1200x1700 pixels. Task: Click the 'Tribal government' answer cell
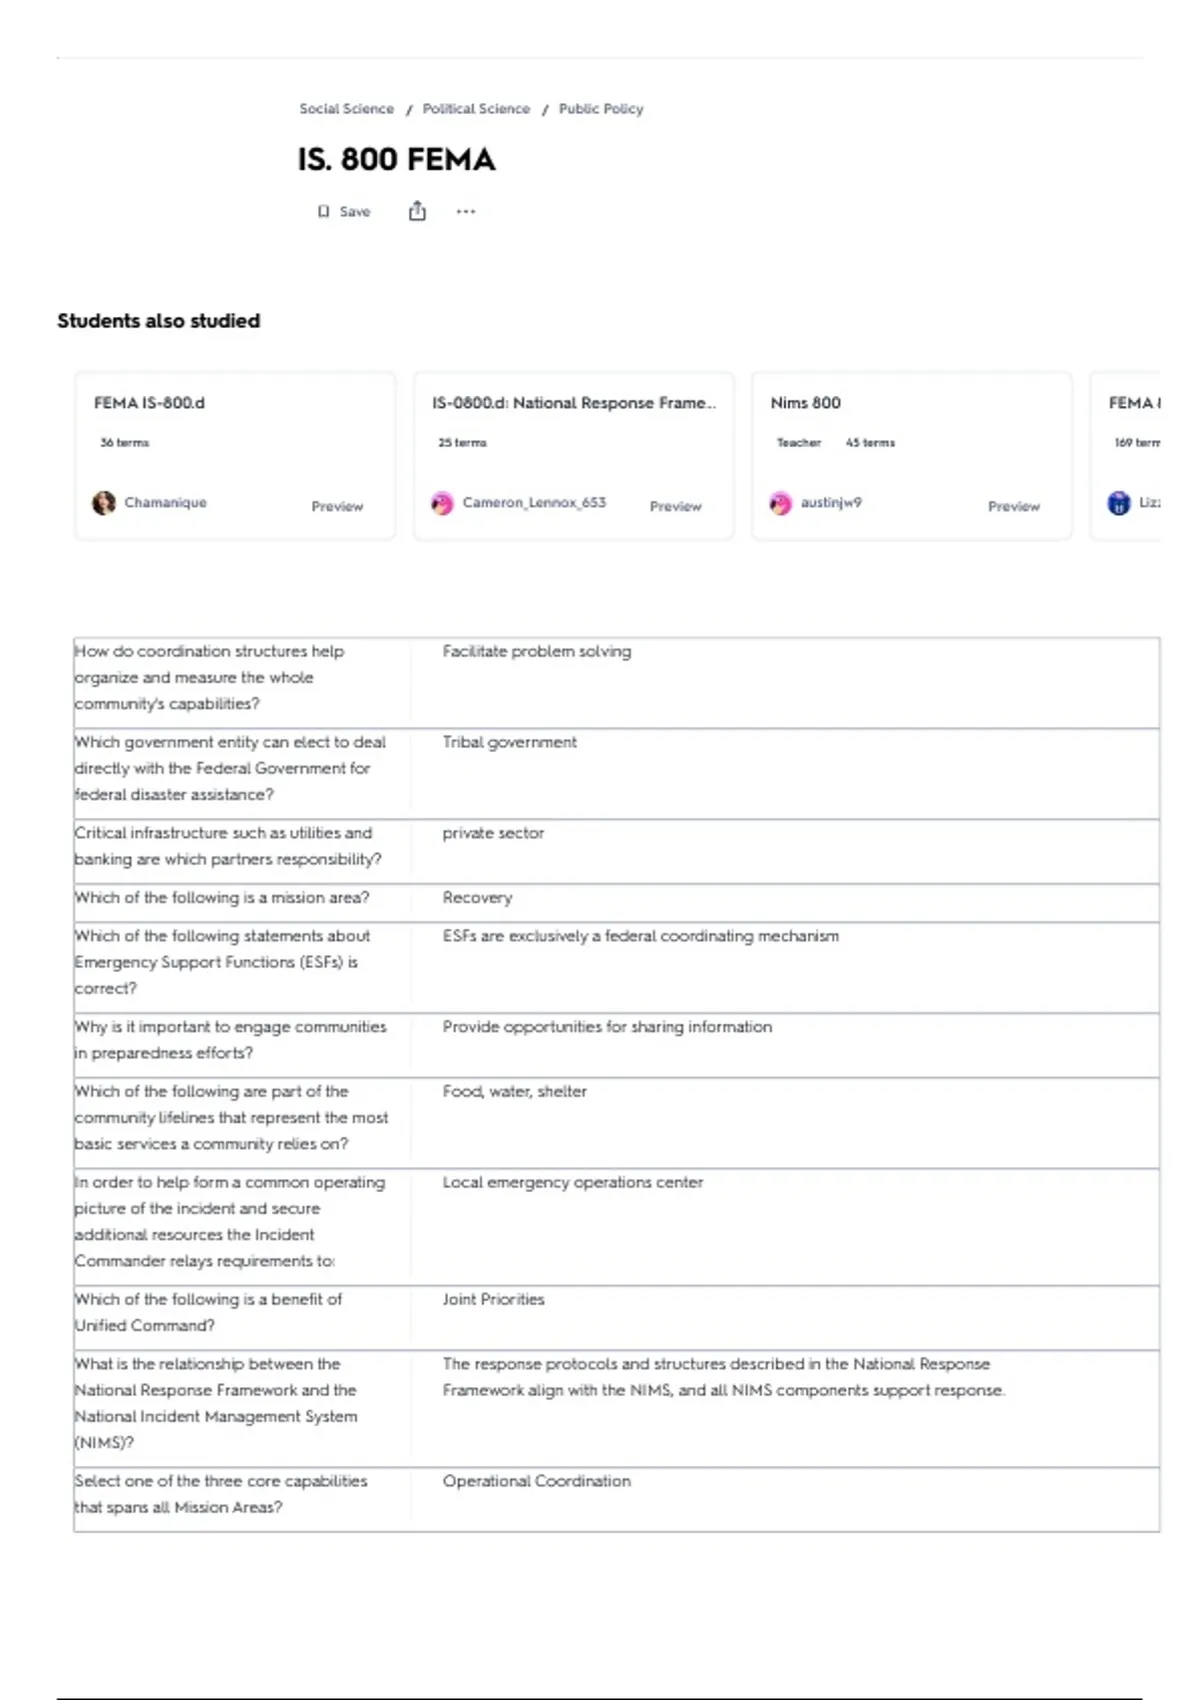tap(785, 773)
